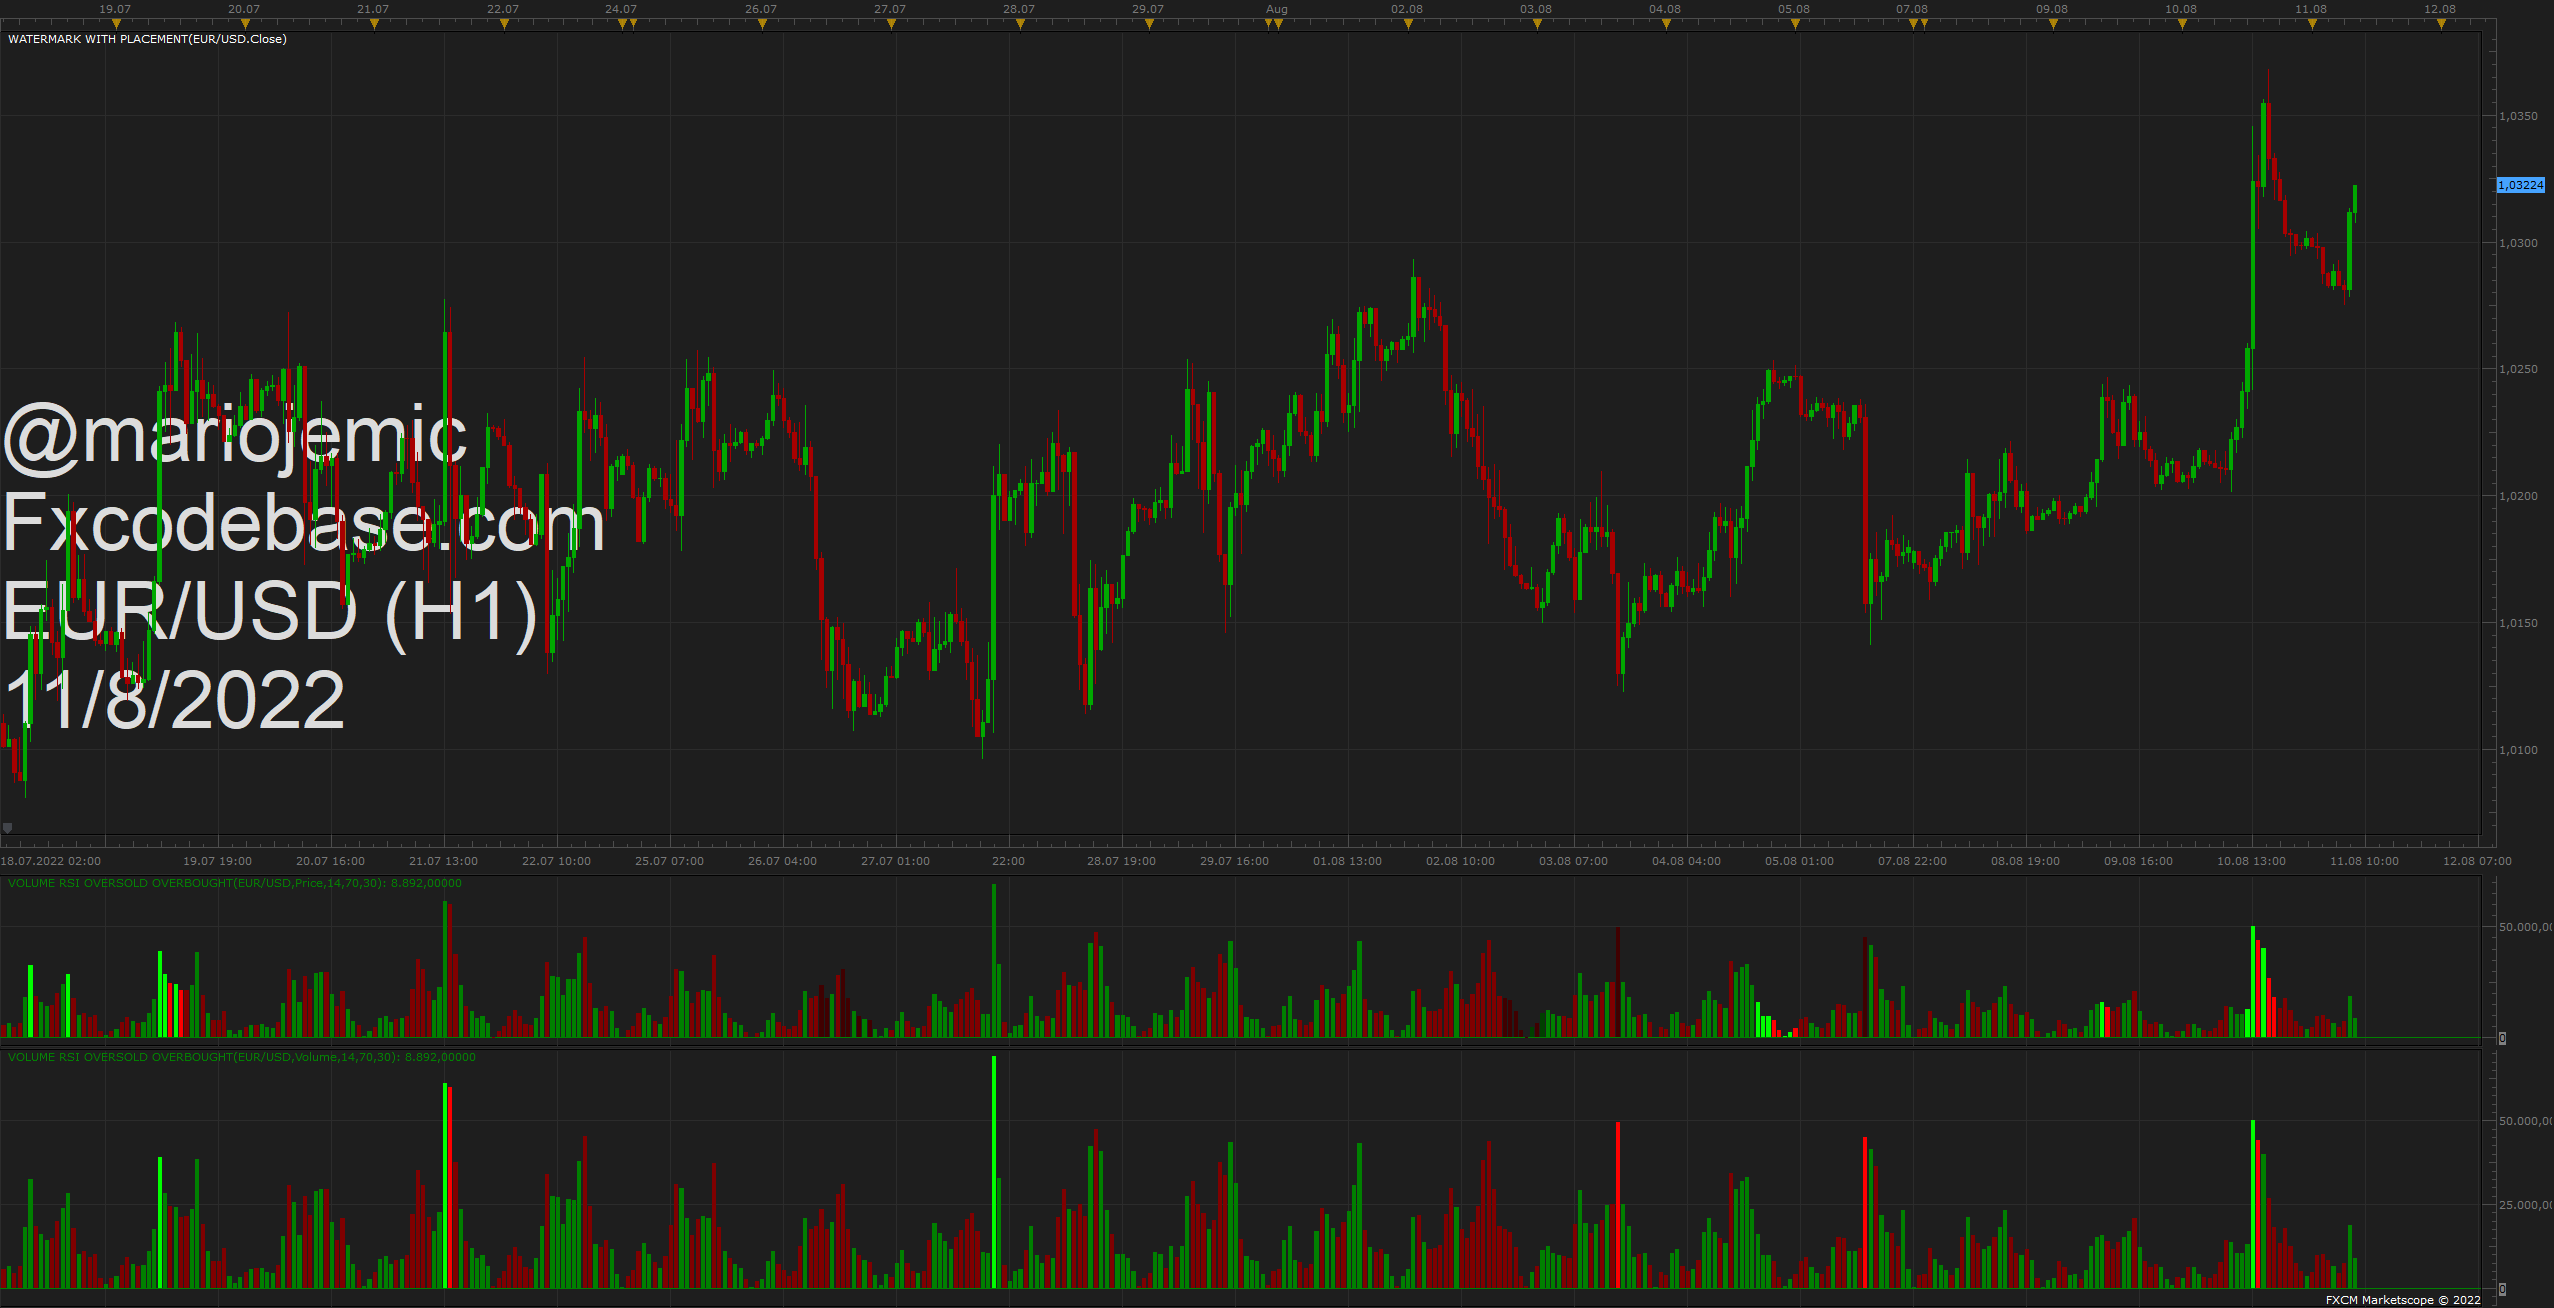Click the 1,0300 price axis label
This screenshot has width=2554, height=1308.
point(2518,243)
